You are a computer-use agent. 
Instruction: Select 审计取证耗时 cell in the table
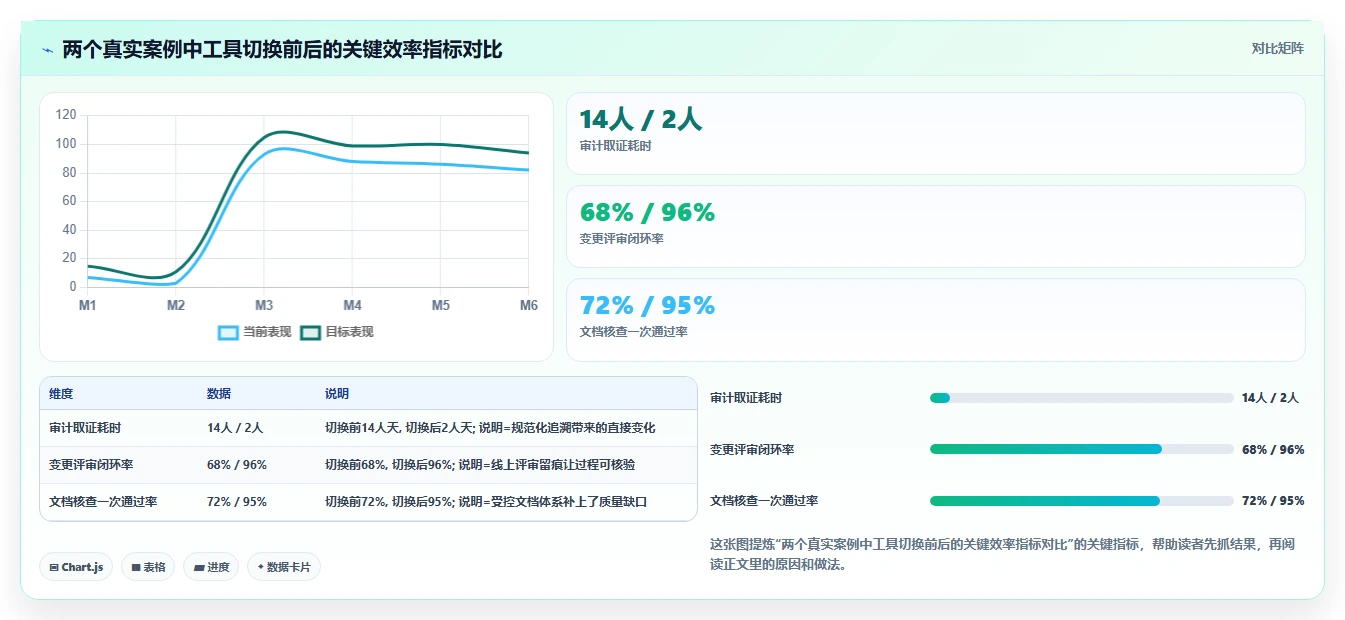click(x=85, y=428)
